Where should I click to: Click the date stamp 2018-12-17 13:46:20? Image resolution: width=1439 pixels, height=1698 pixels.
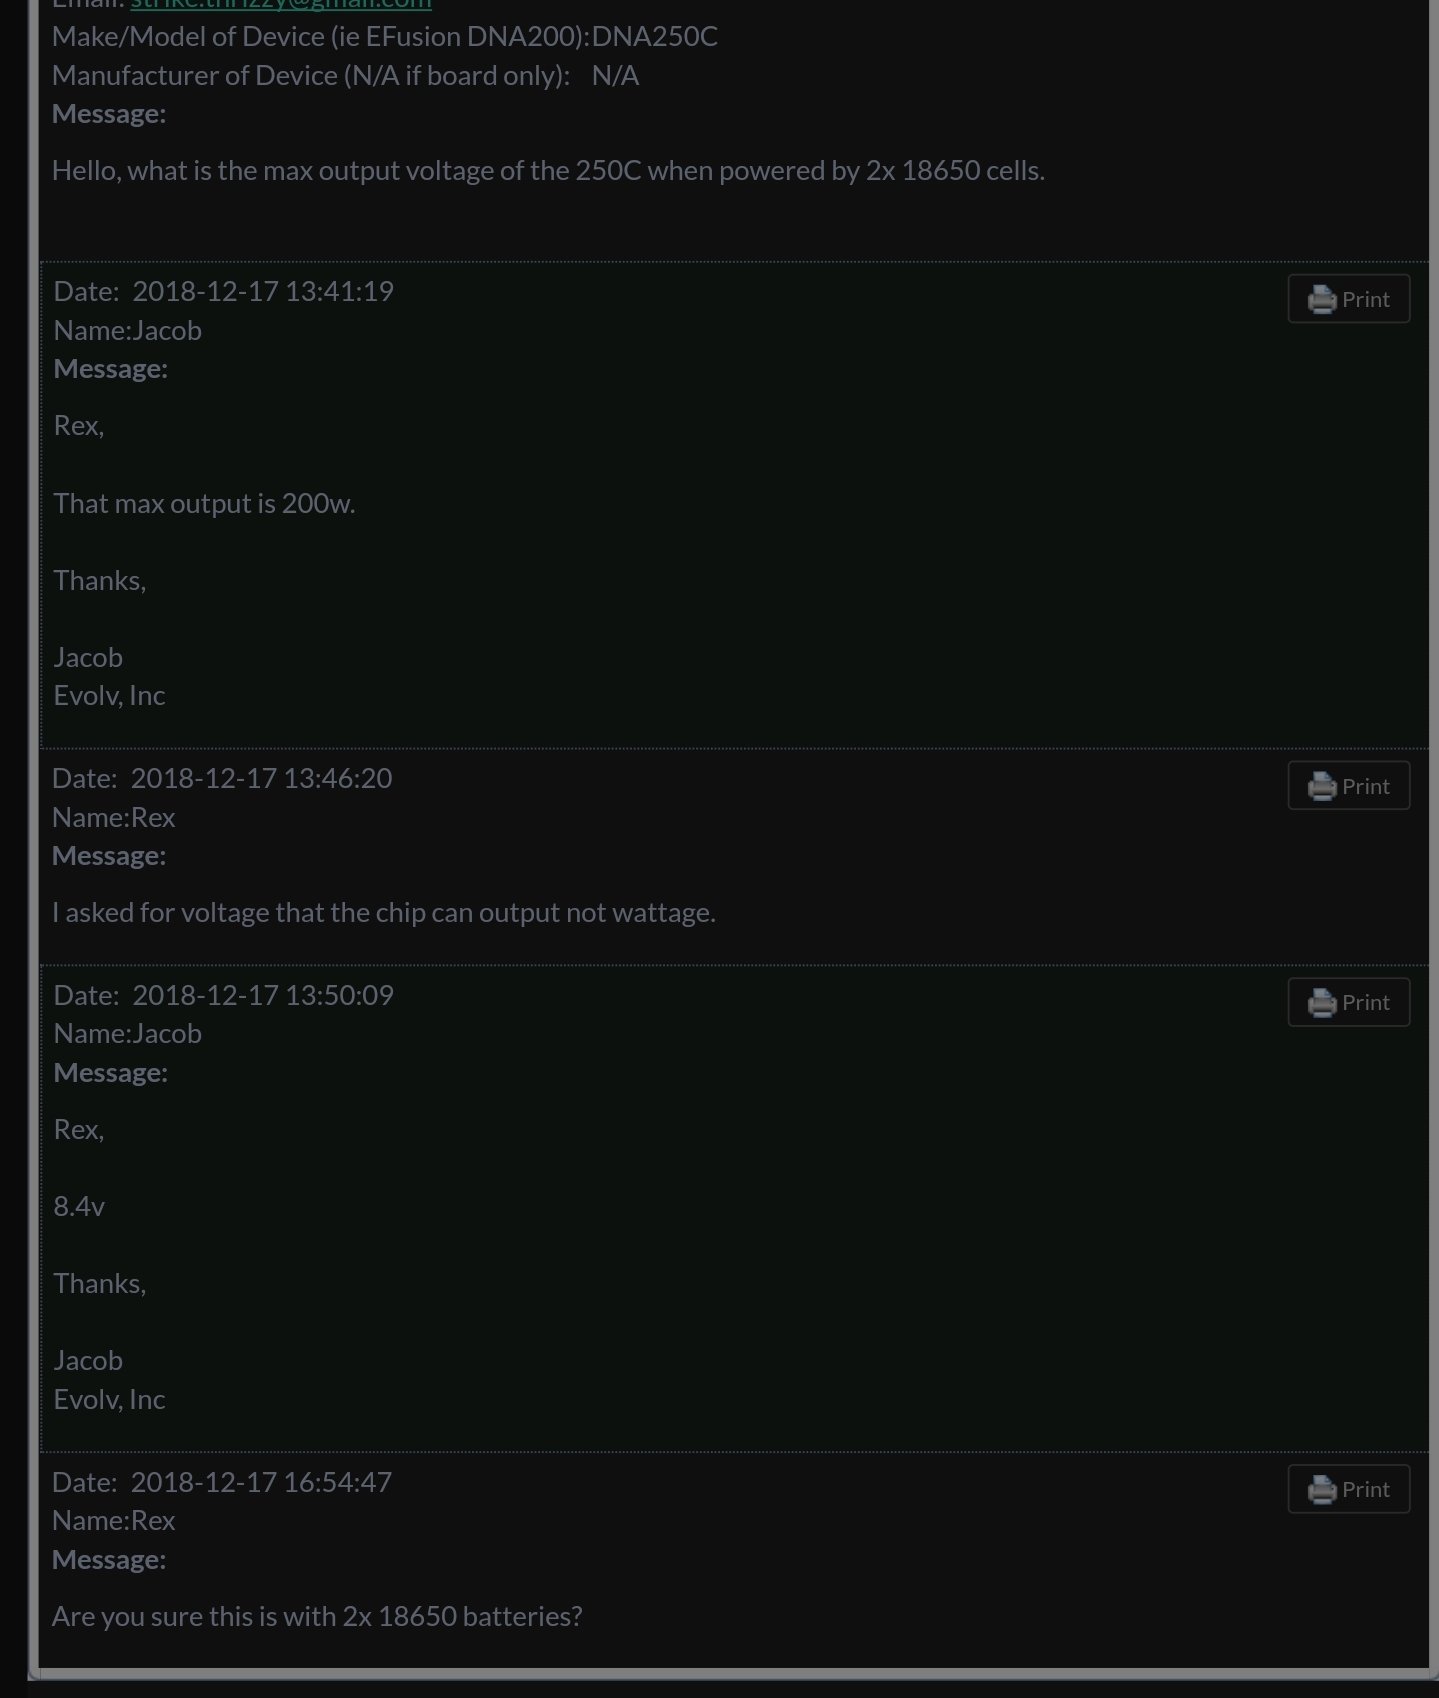click(261, 778)
